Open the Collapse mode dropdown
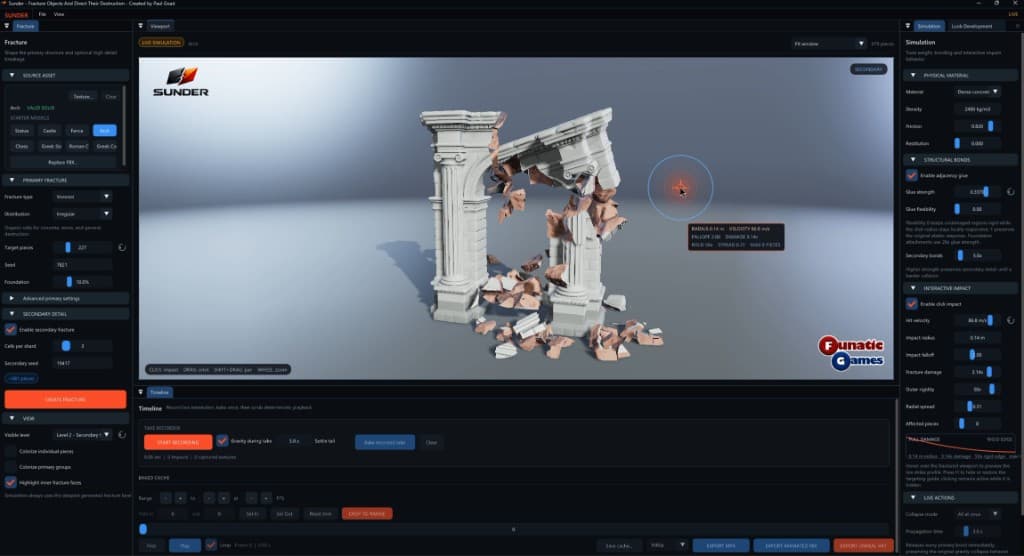Viewport: 1024px width, 556px height. tap(977, 514)
